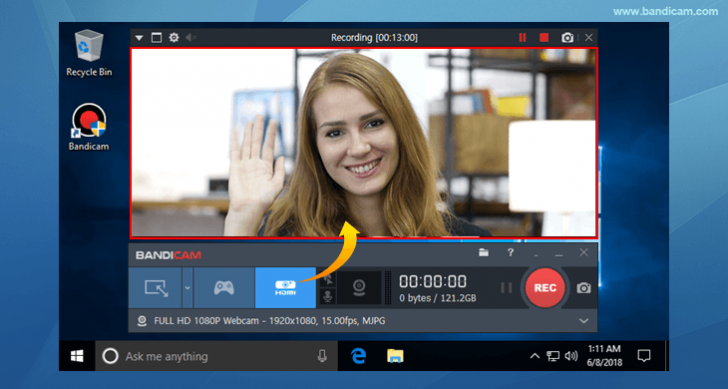Unmute the speaker in recording toolbar
The width and height of the screenshot is (728, 389).
[191, 38]
